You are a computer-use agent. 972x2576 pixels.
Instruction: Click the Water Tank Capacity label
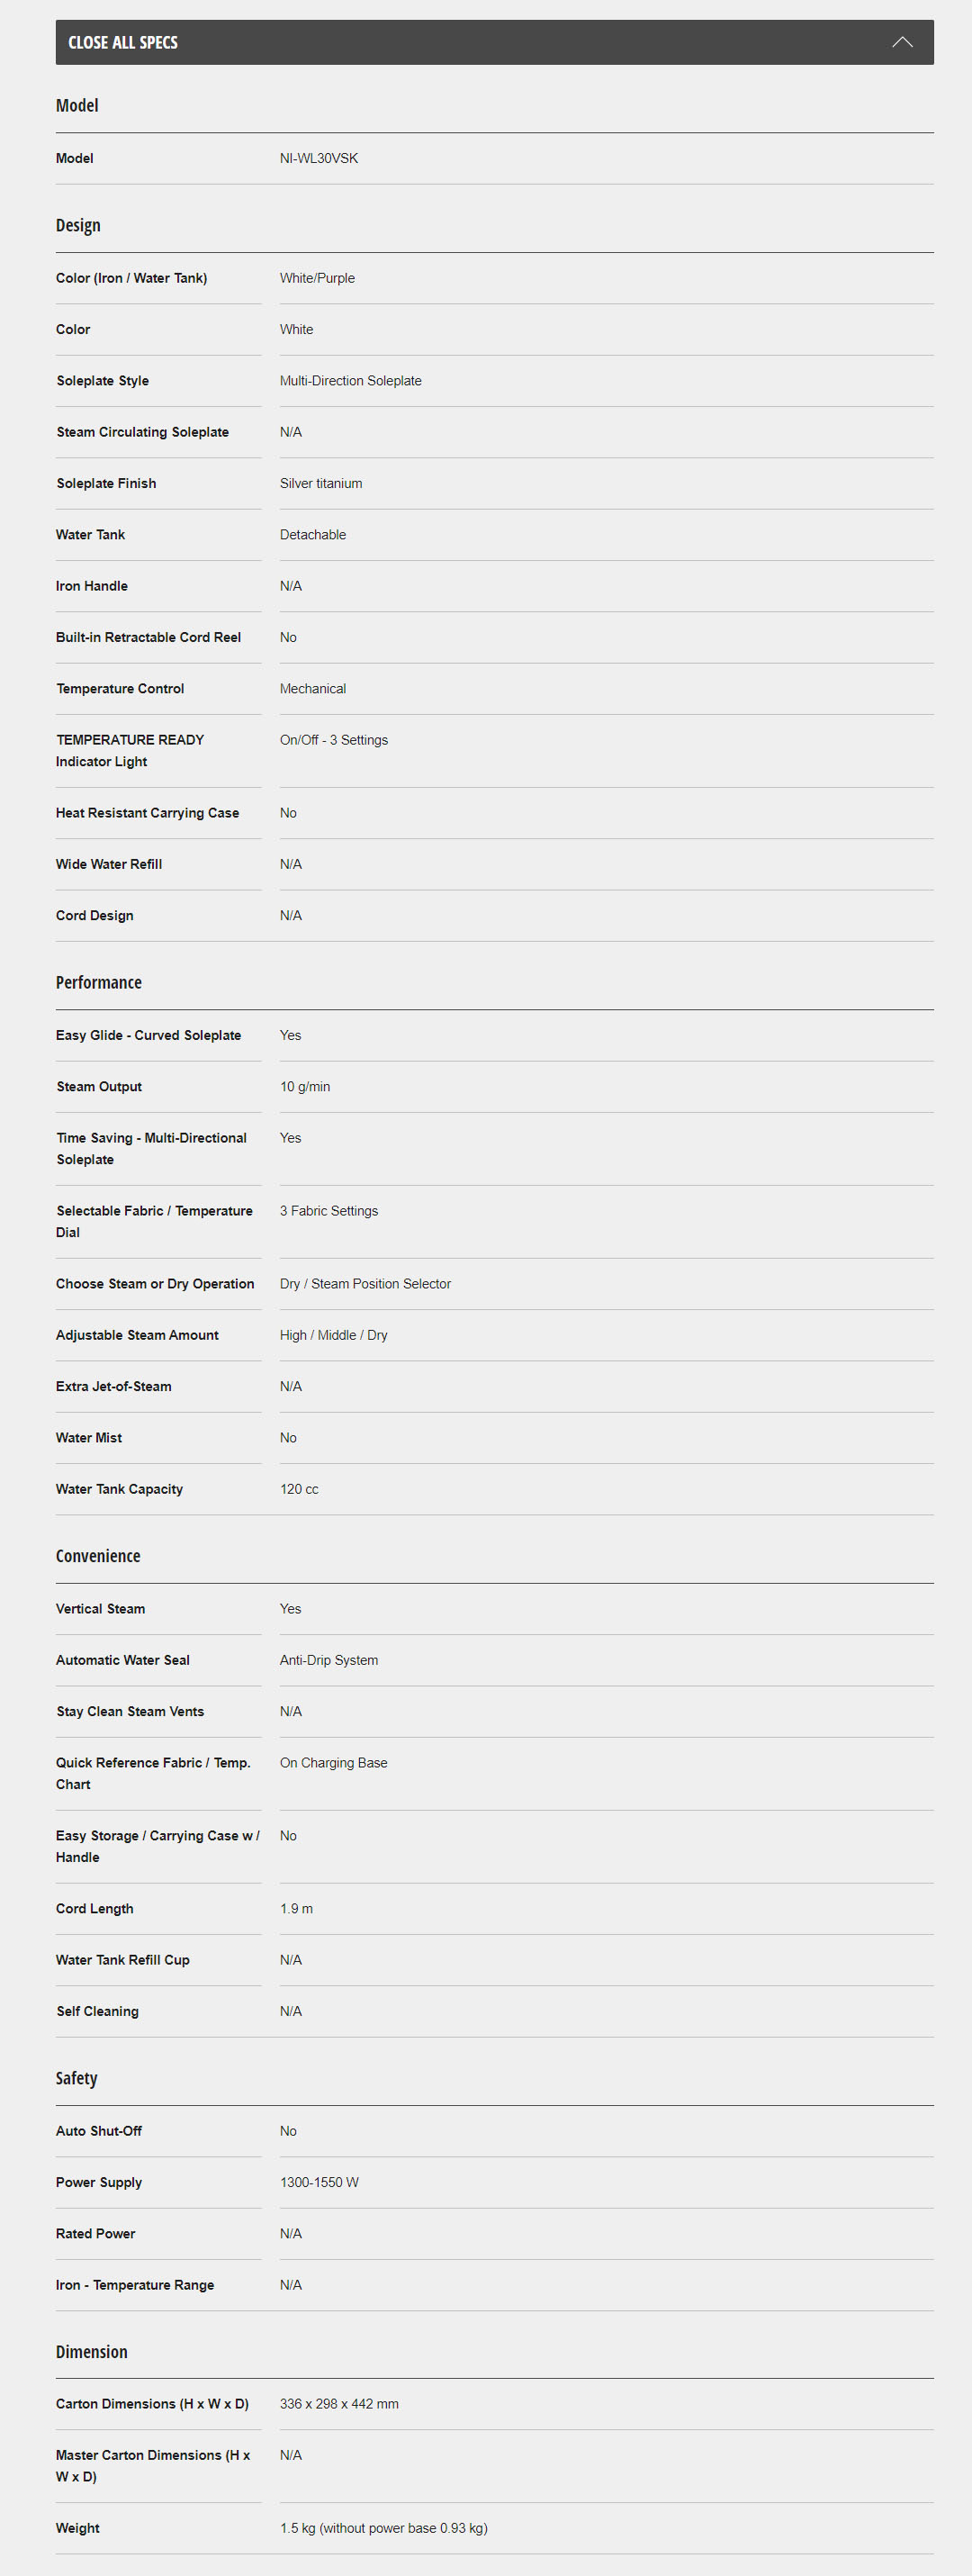click(x=120, y=1489)
